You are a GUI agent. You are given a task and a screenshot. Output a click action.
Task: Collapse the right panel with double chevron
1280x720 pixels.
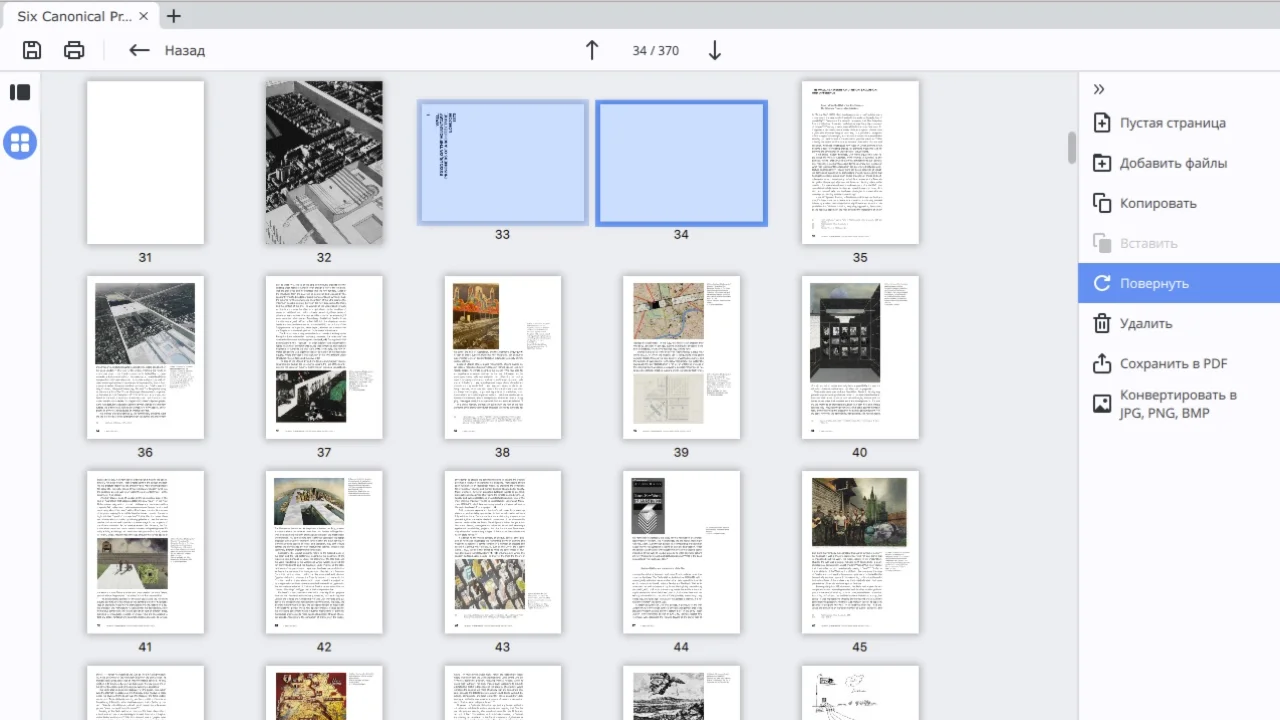[1099, 89]
